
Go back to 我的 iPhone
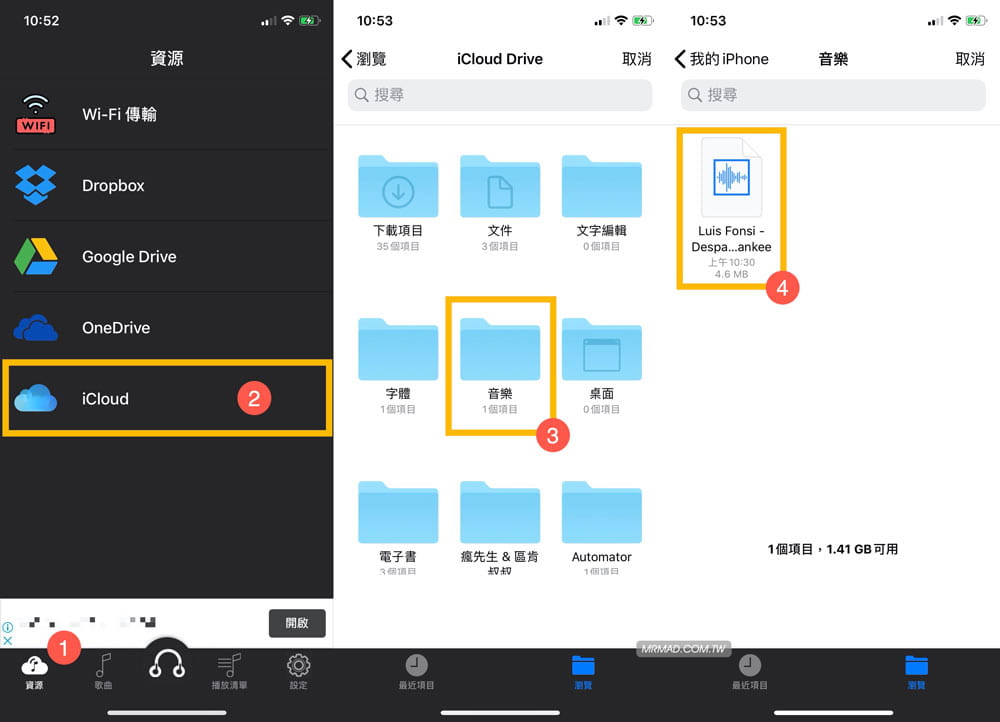point(721,59)
